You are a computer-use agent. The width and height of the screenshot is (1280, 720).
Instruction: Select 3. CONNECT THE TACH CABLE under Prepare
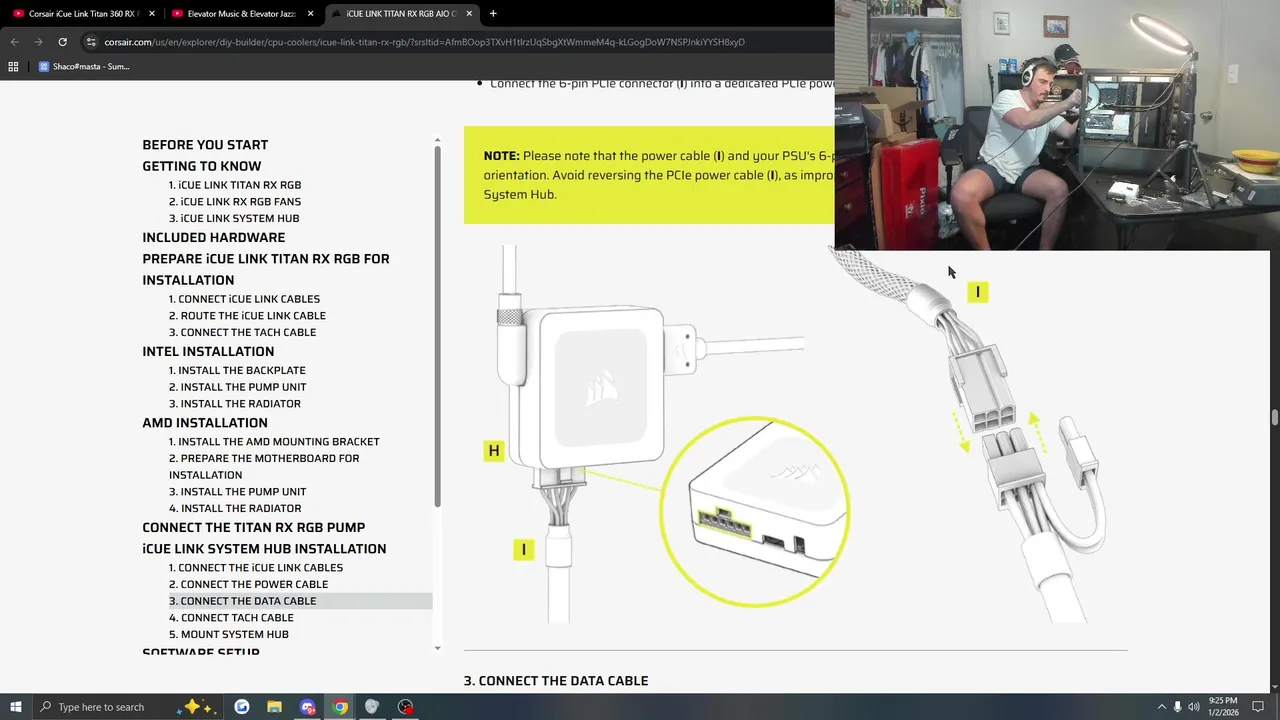coord(242,332)
